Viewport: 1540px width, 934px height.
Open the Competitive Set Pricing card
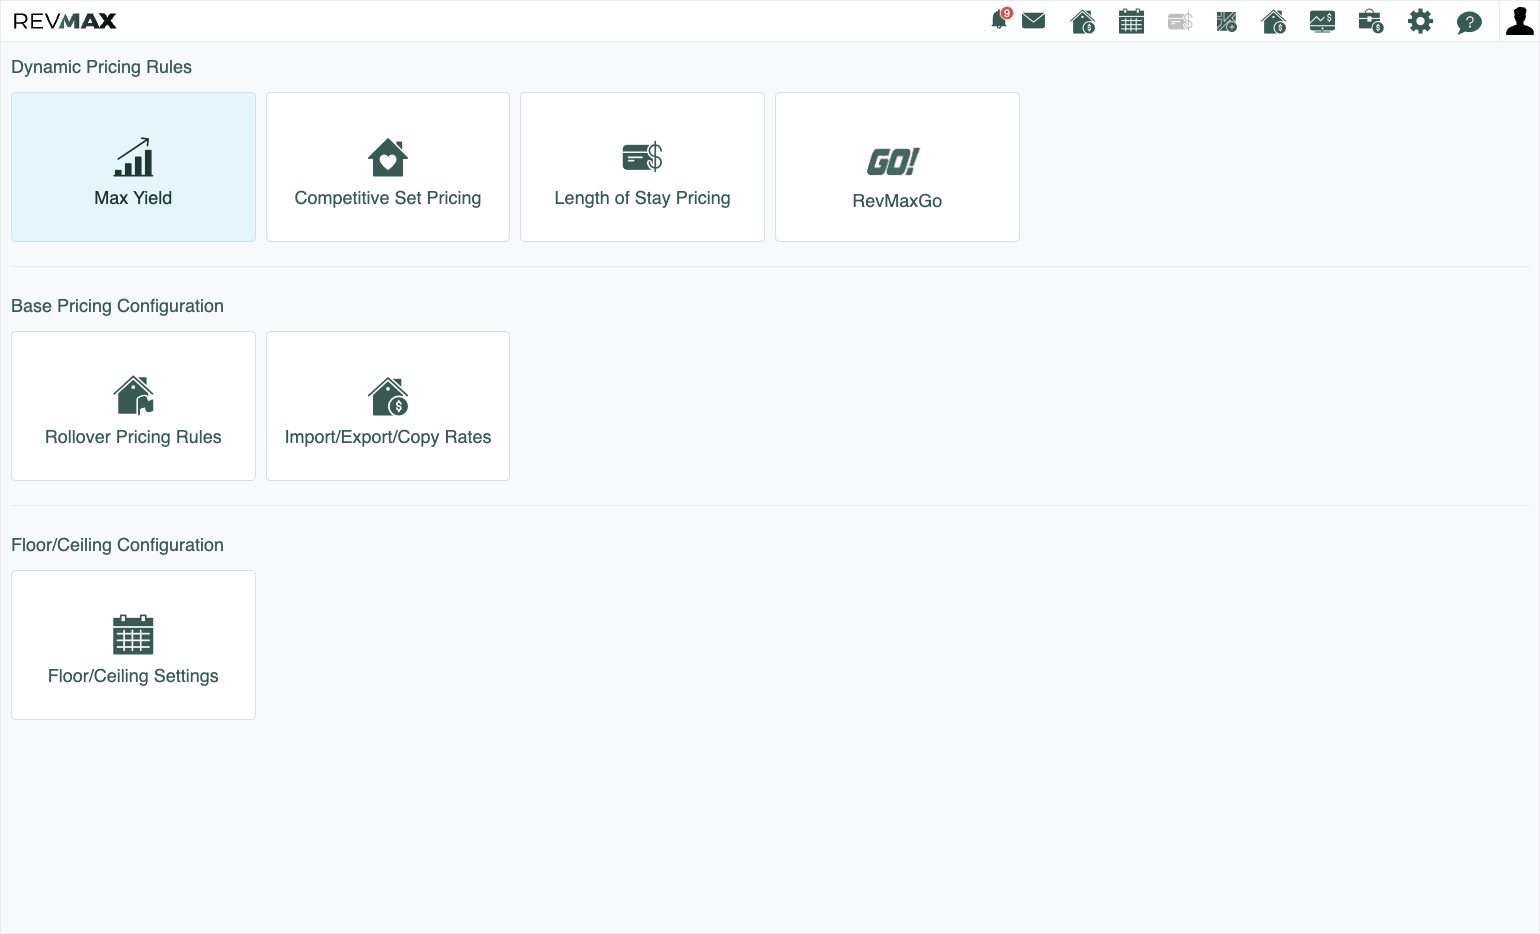click(x=388, y=167)
